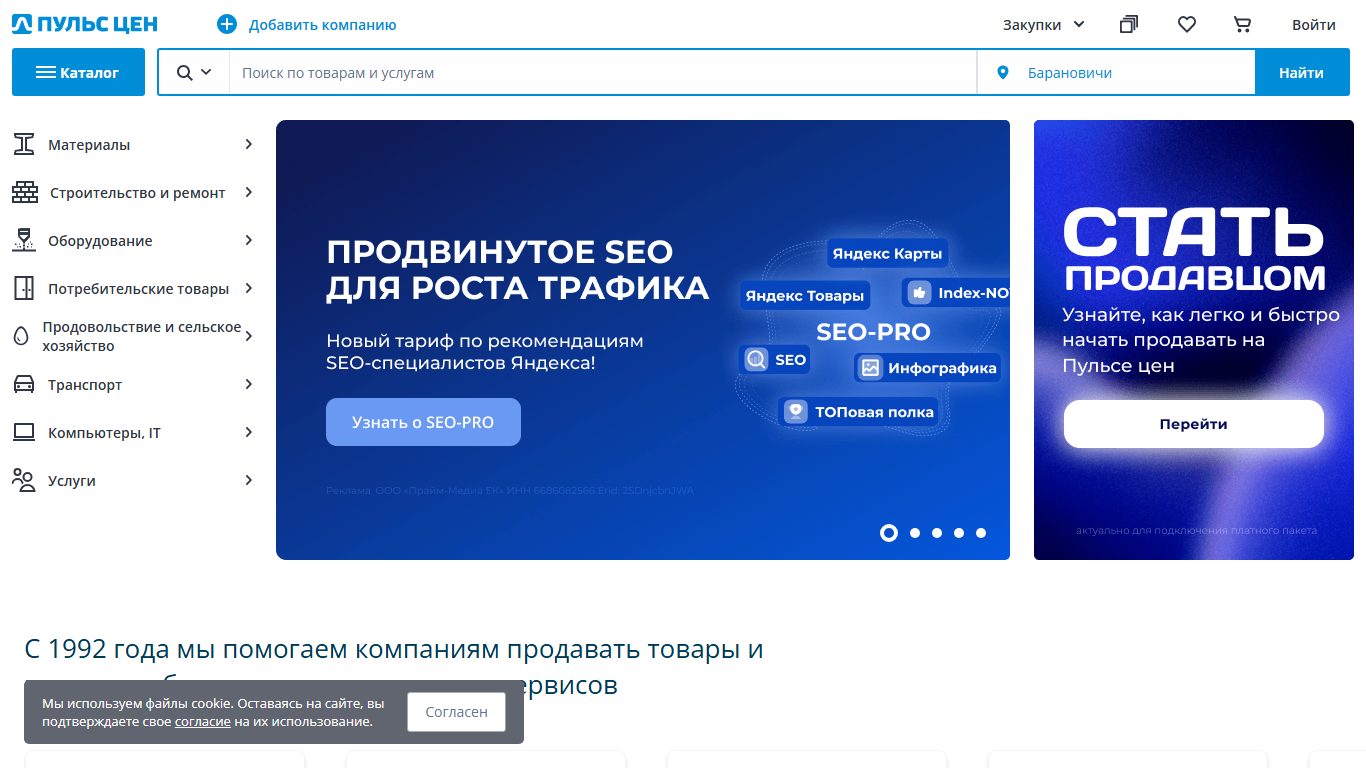1366x768 pixels.
Task: Expand Услуги category chevron
Action: pos(249,480)
